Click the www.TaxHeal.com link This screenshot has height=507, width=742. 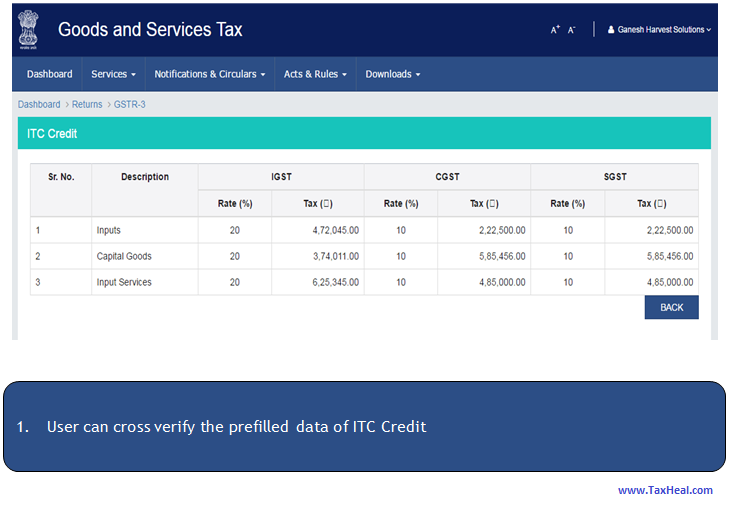click(665, 490)
